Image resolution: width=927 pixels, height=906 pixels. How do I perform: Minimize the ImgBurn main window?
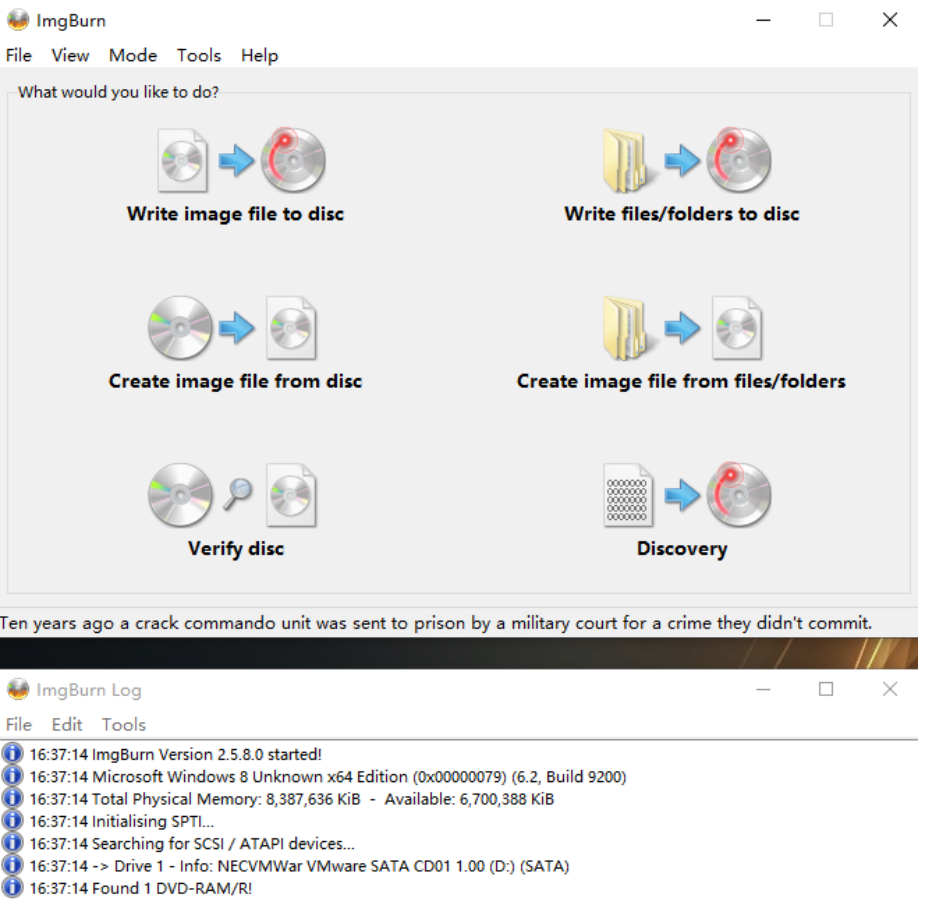[x=763, y=20]
